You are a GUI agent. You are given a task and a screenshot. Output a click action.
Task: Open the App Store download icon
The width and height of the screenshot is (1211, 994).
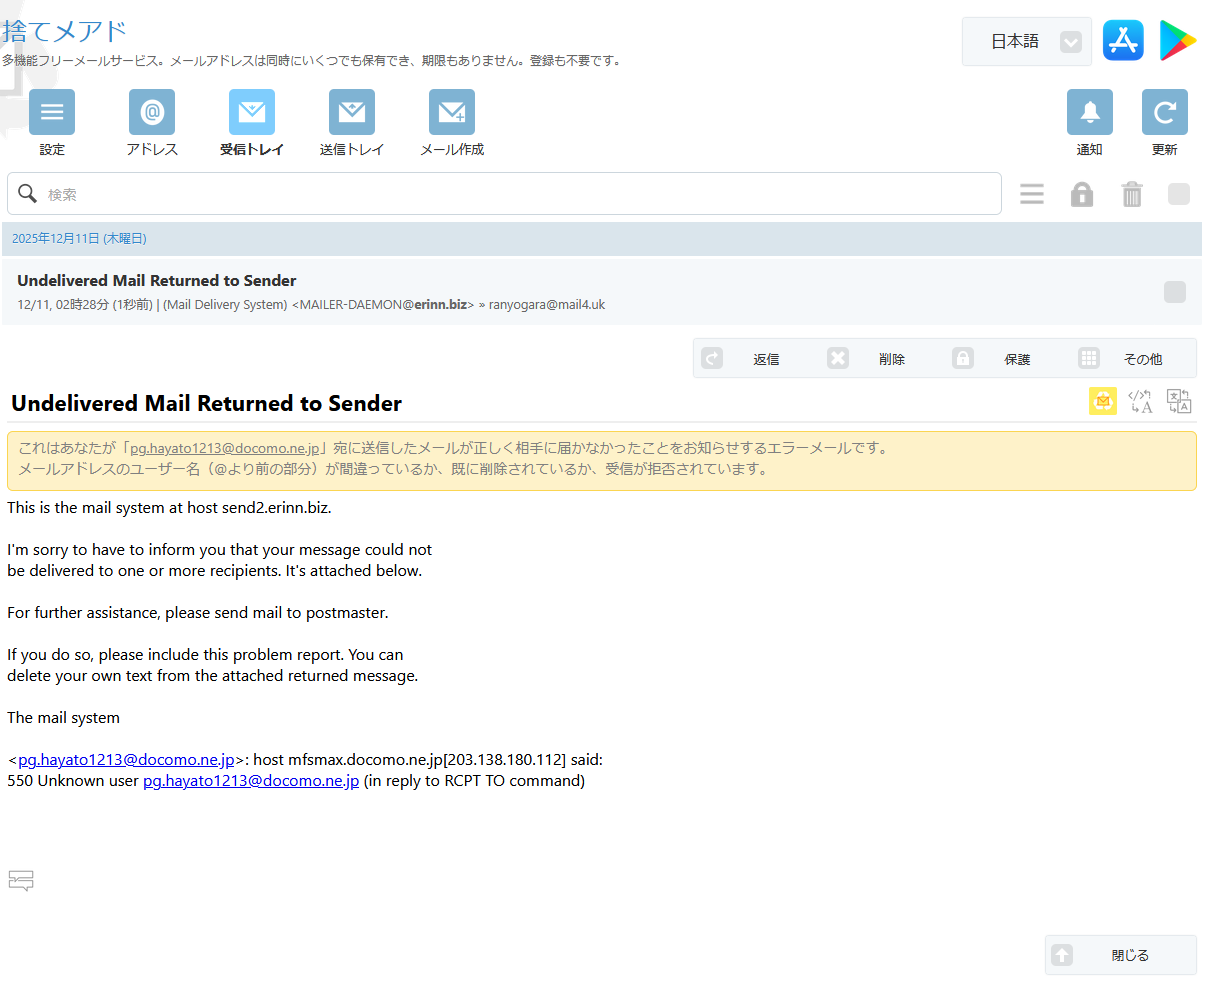pos(1123,41)
